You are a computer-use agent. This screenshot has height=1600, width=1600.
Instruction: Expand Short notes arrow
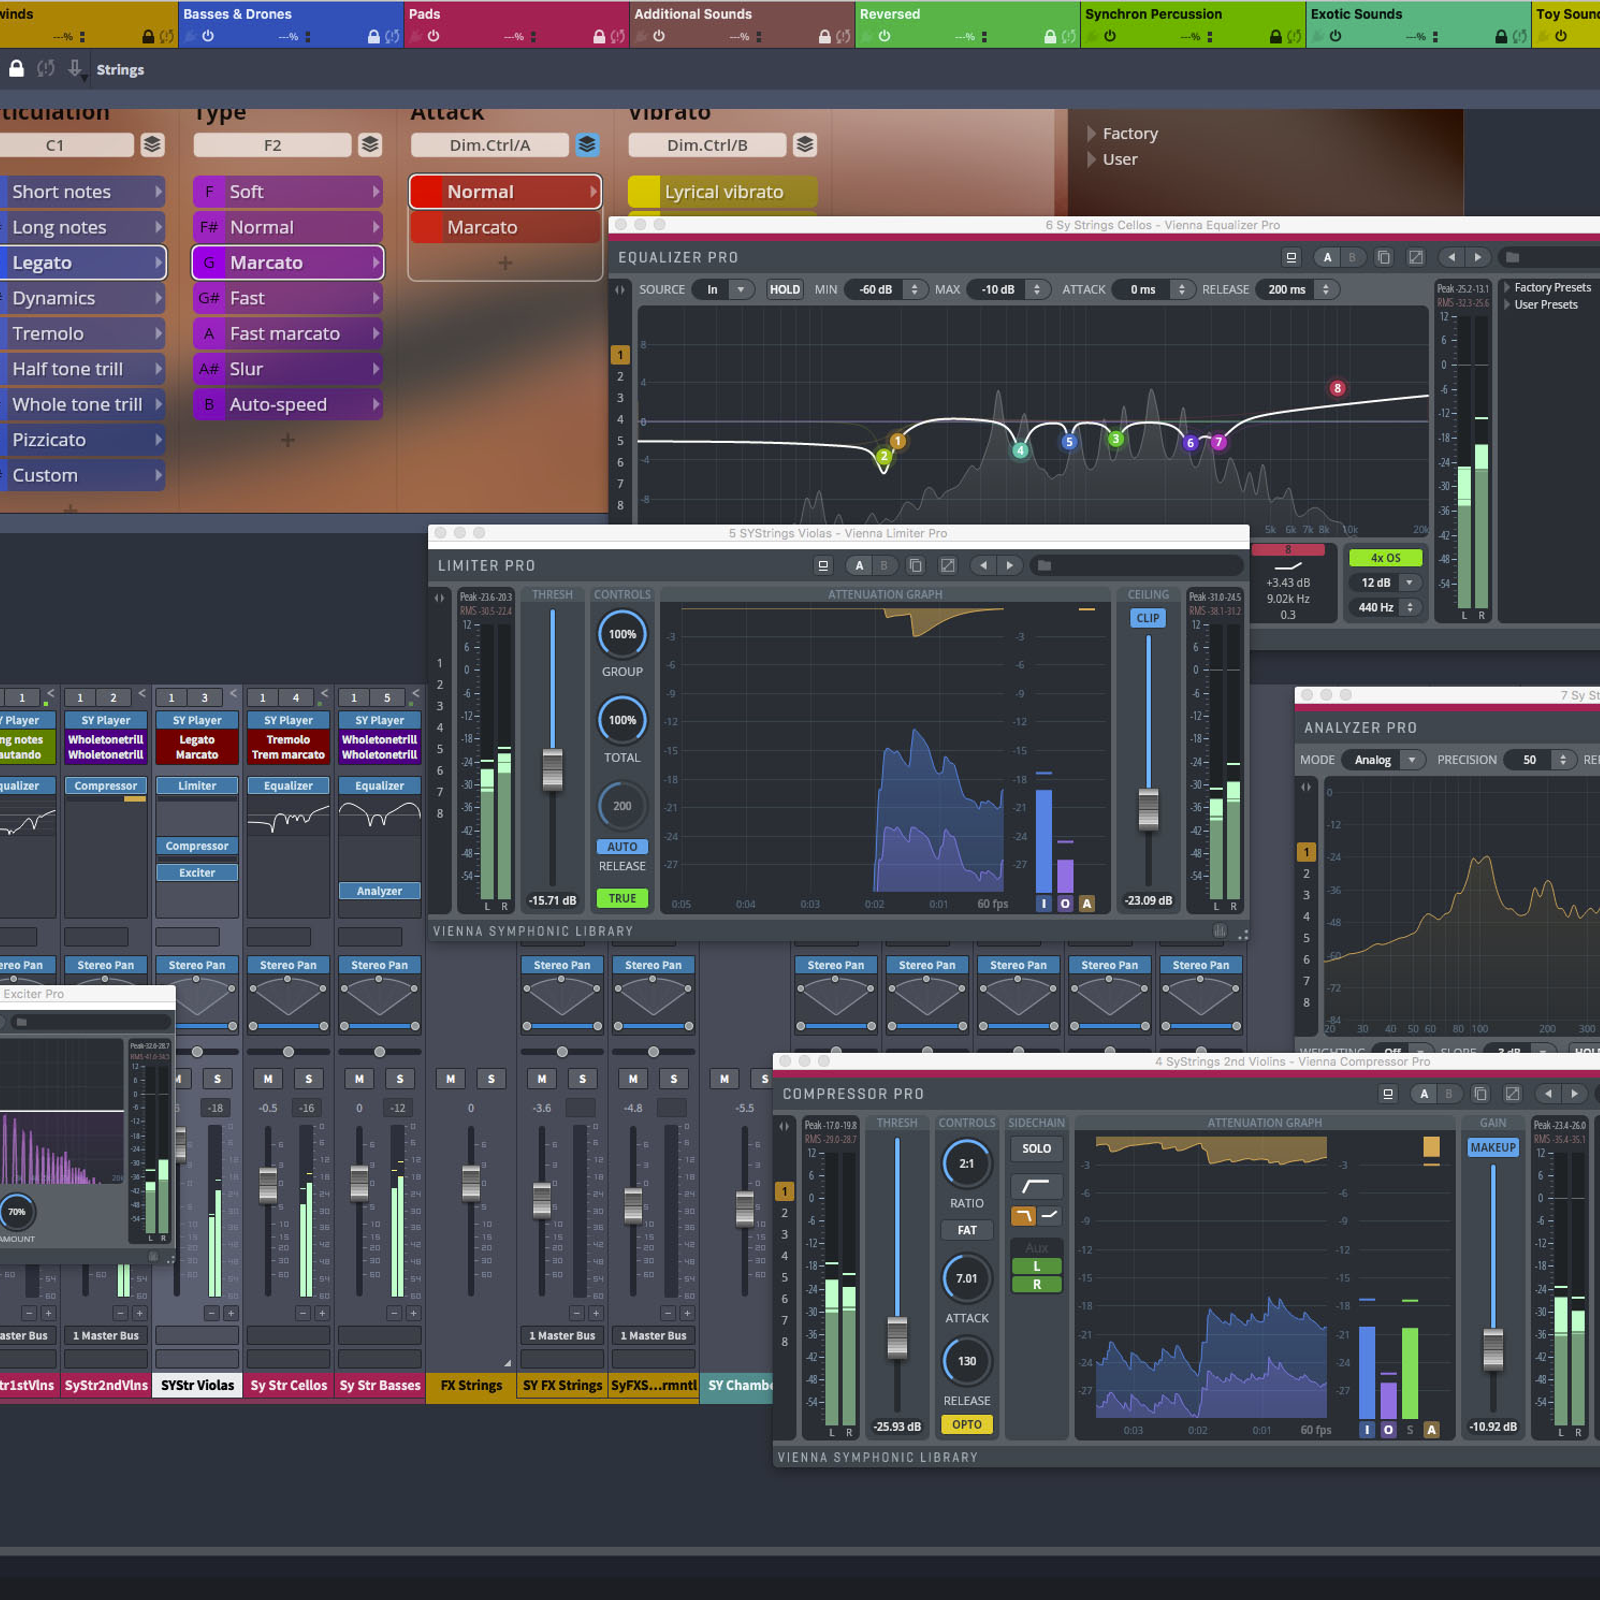click(158, 192)
